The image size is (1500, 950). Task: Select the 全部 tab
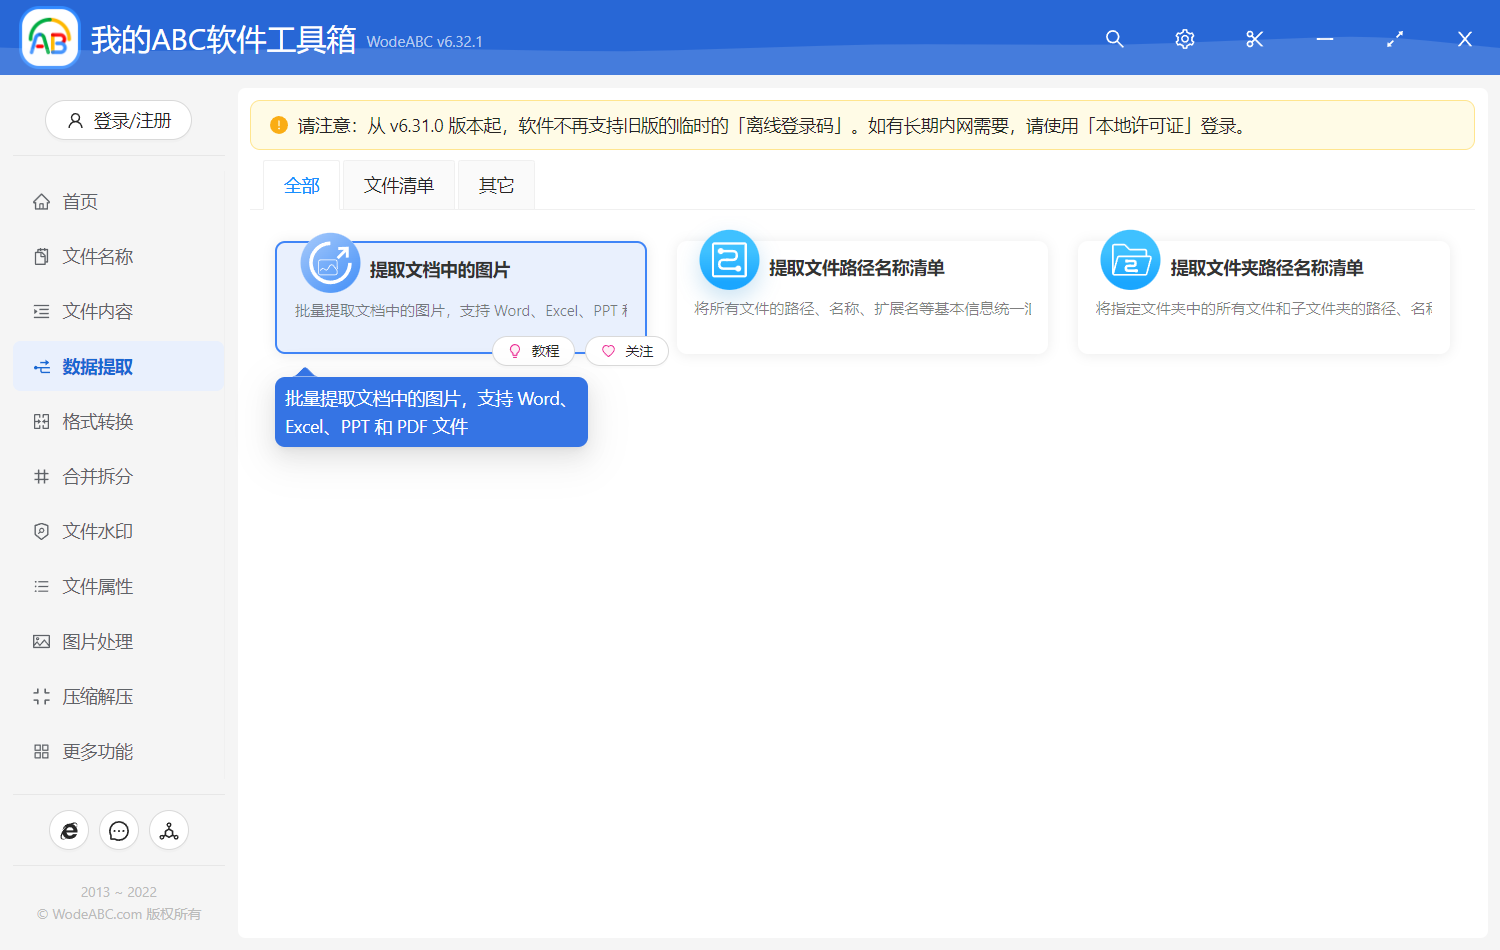tap(301, 184)
